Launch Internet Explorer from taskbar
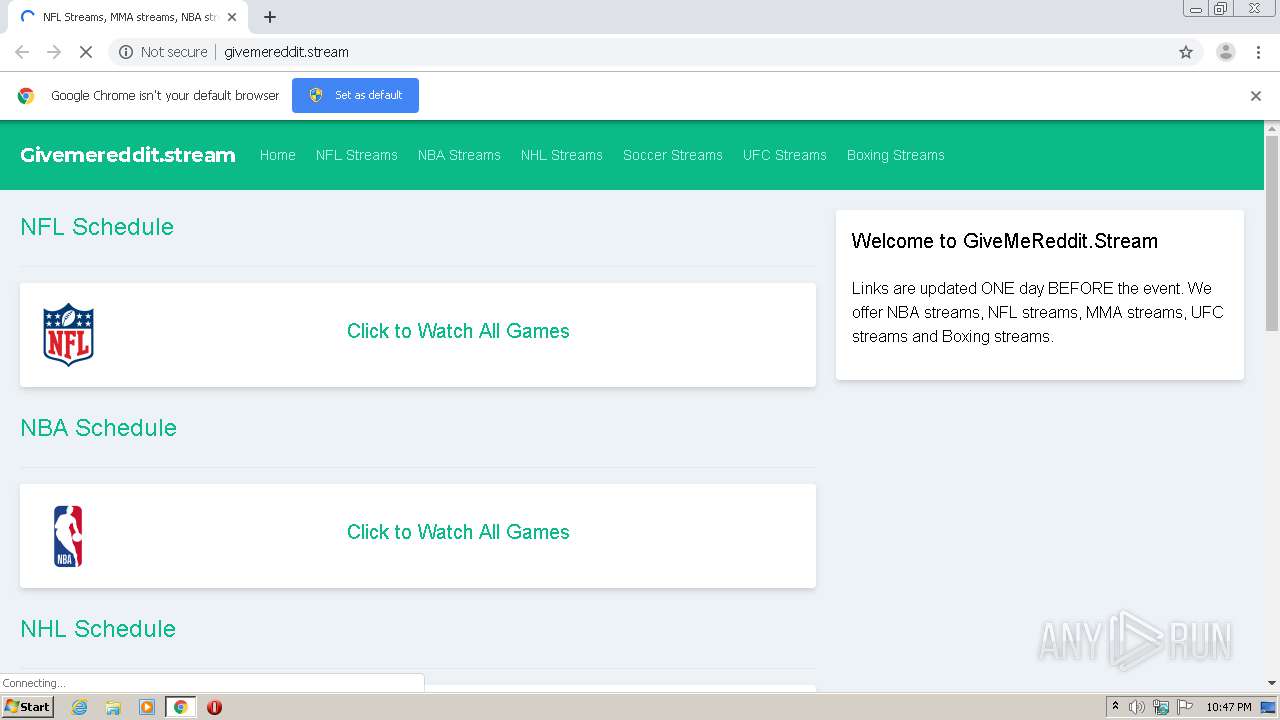 80,707
